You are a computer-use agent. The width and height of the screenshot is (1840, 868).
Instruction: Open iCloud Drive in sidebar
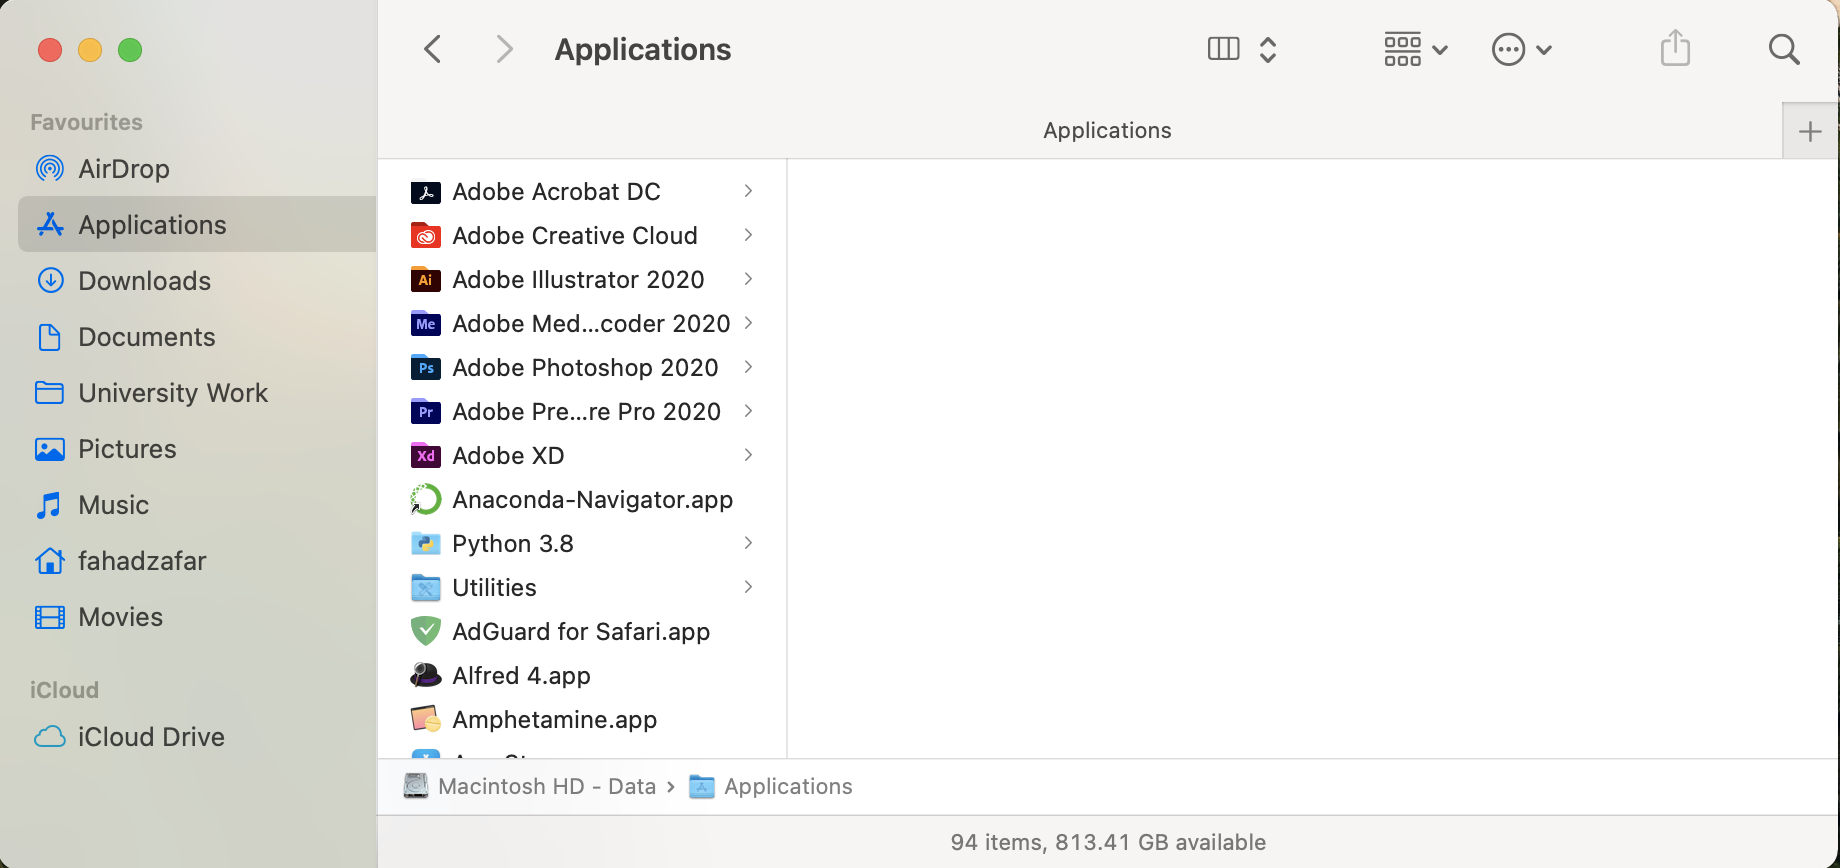[197, 737]
